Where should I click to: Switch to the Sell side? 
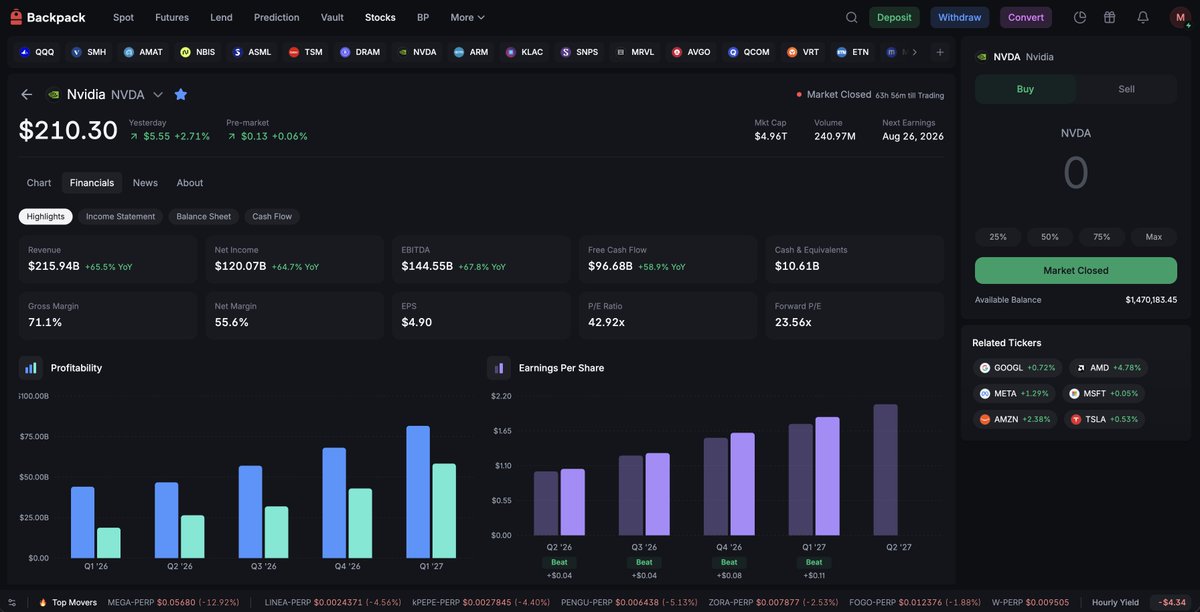click(1126, 89)
